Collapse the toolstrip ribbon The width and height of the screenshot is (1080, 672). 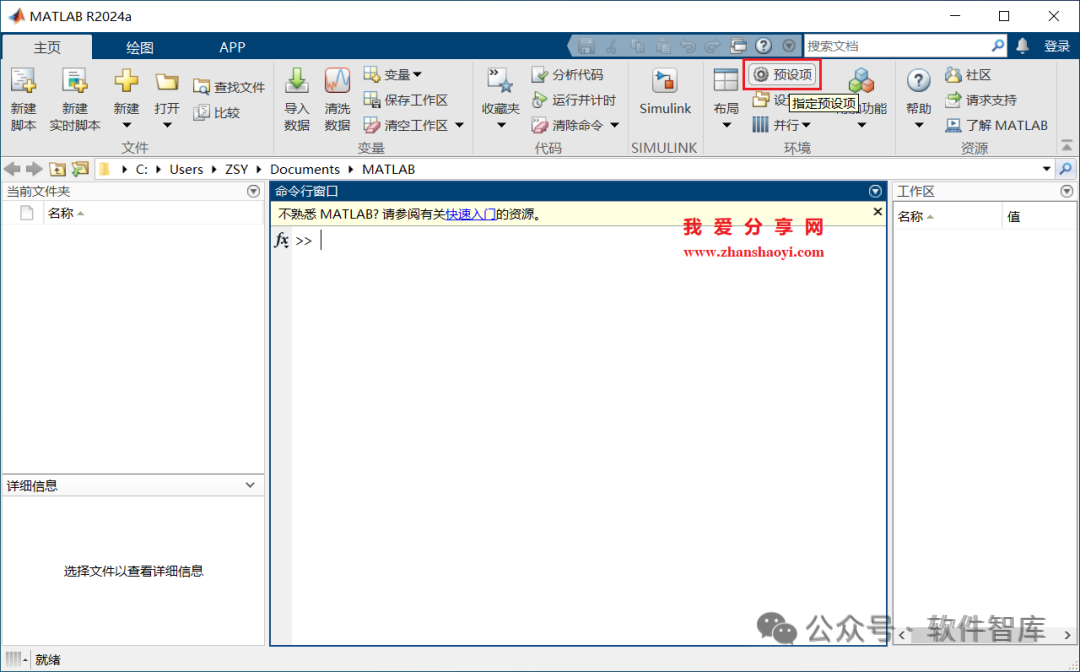tap(1066, 145)
